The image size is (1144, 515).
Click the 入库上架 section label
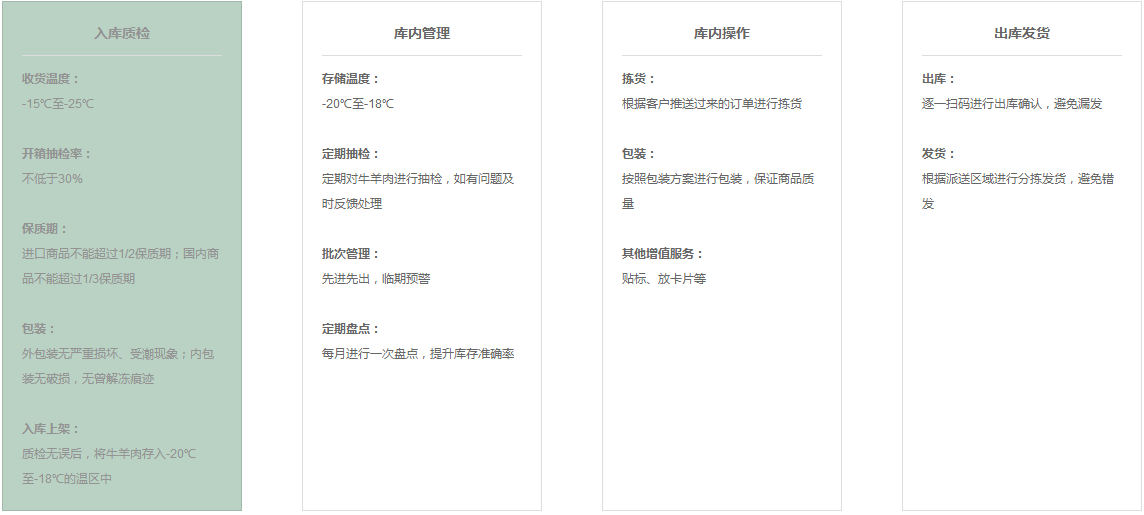point(50,429)
